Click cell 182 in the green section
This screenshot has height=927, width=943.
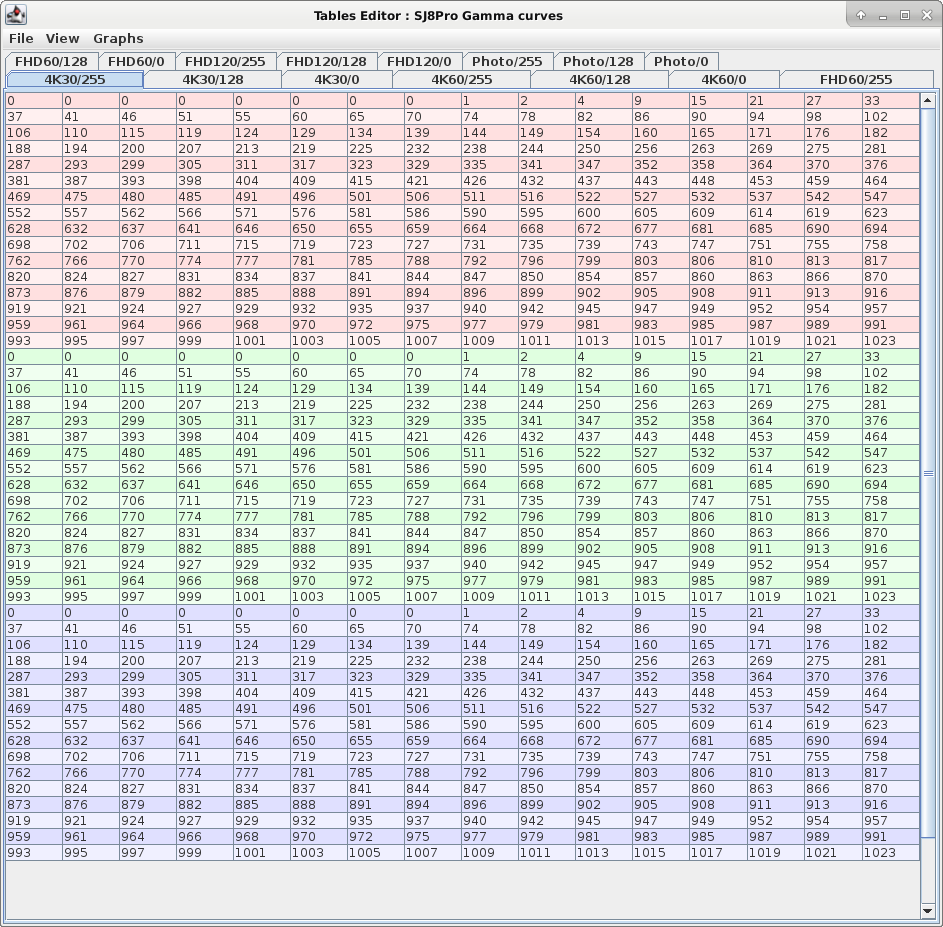point(891,389)
